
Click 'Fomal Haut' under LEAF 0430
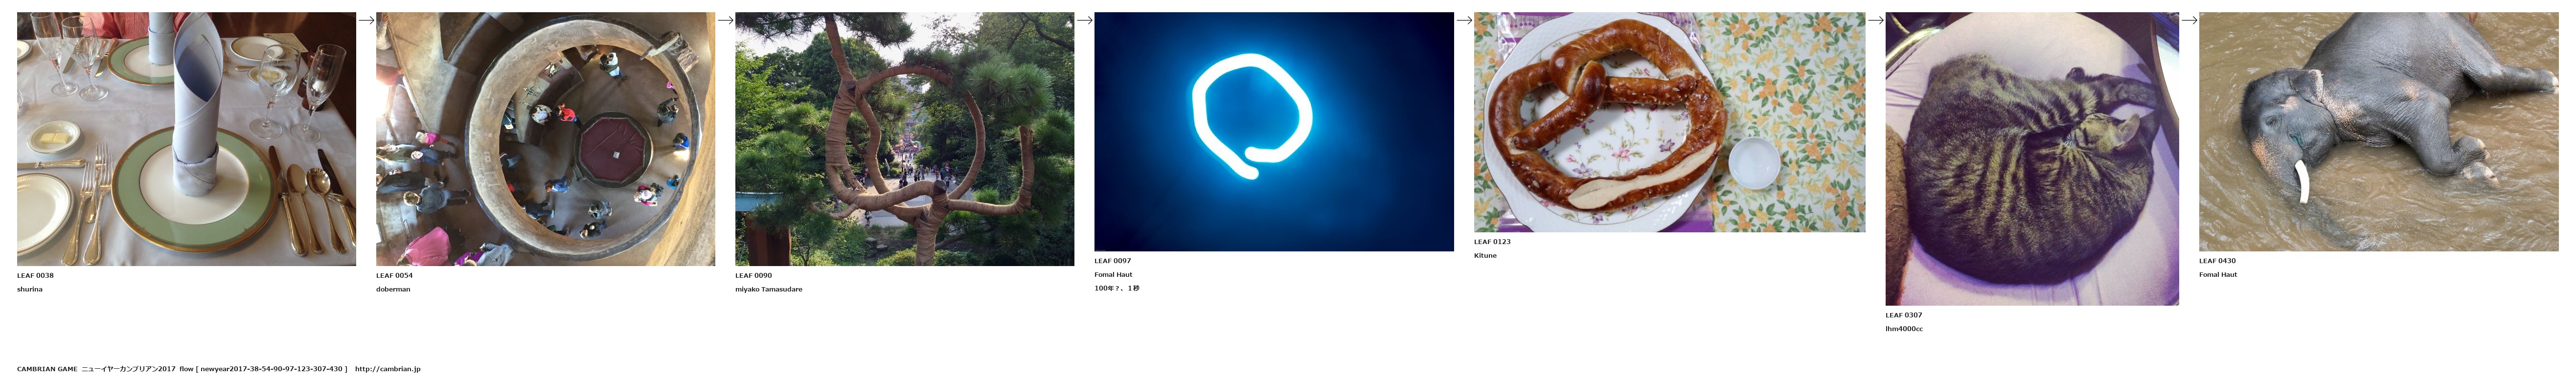click(x=2218, y=274)
